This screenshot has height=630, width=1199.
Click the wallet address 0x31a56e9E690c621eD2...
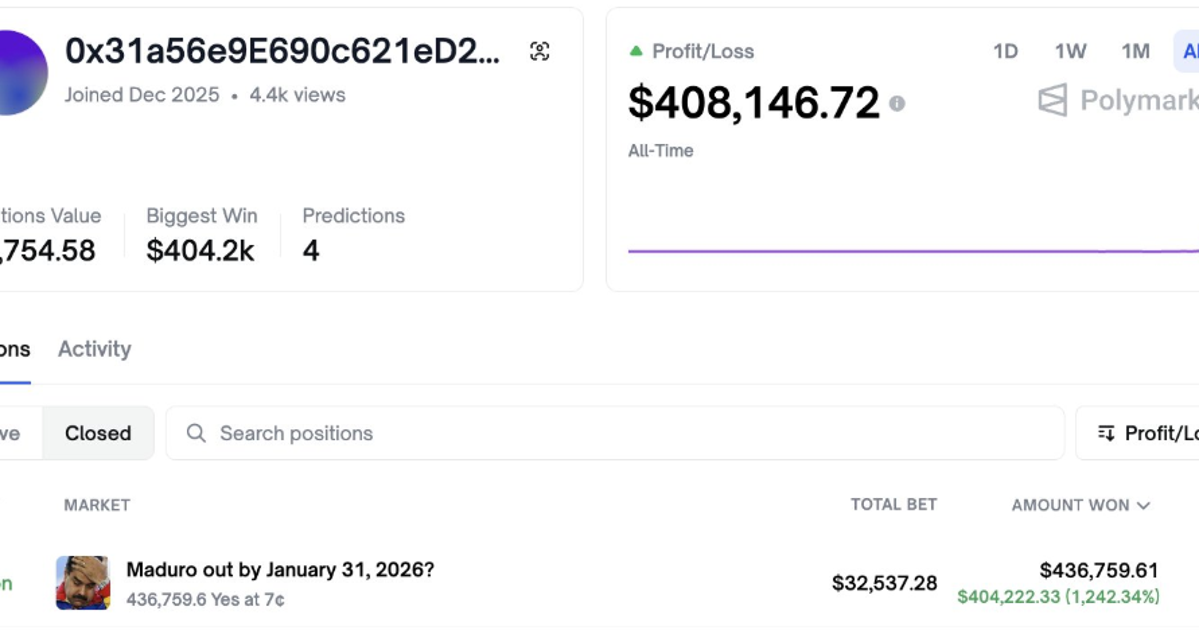tap(282, 52)
